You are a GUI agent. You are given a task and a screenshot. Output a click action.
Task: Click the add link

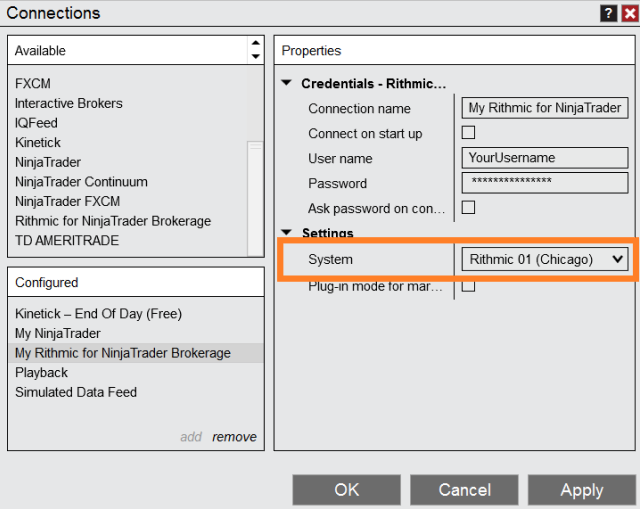(191, 437)
